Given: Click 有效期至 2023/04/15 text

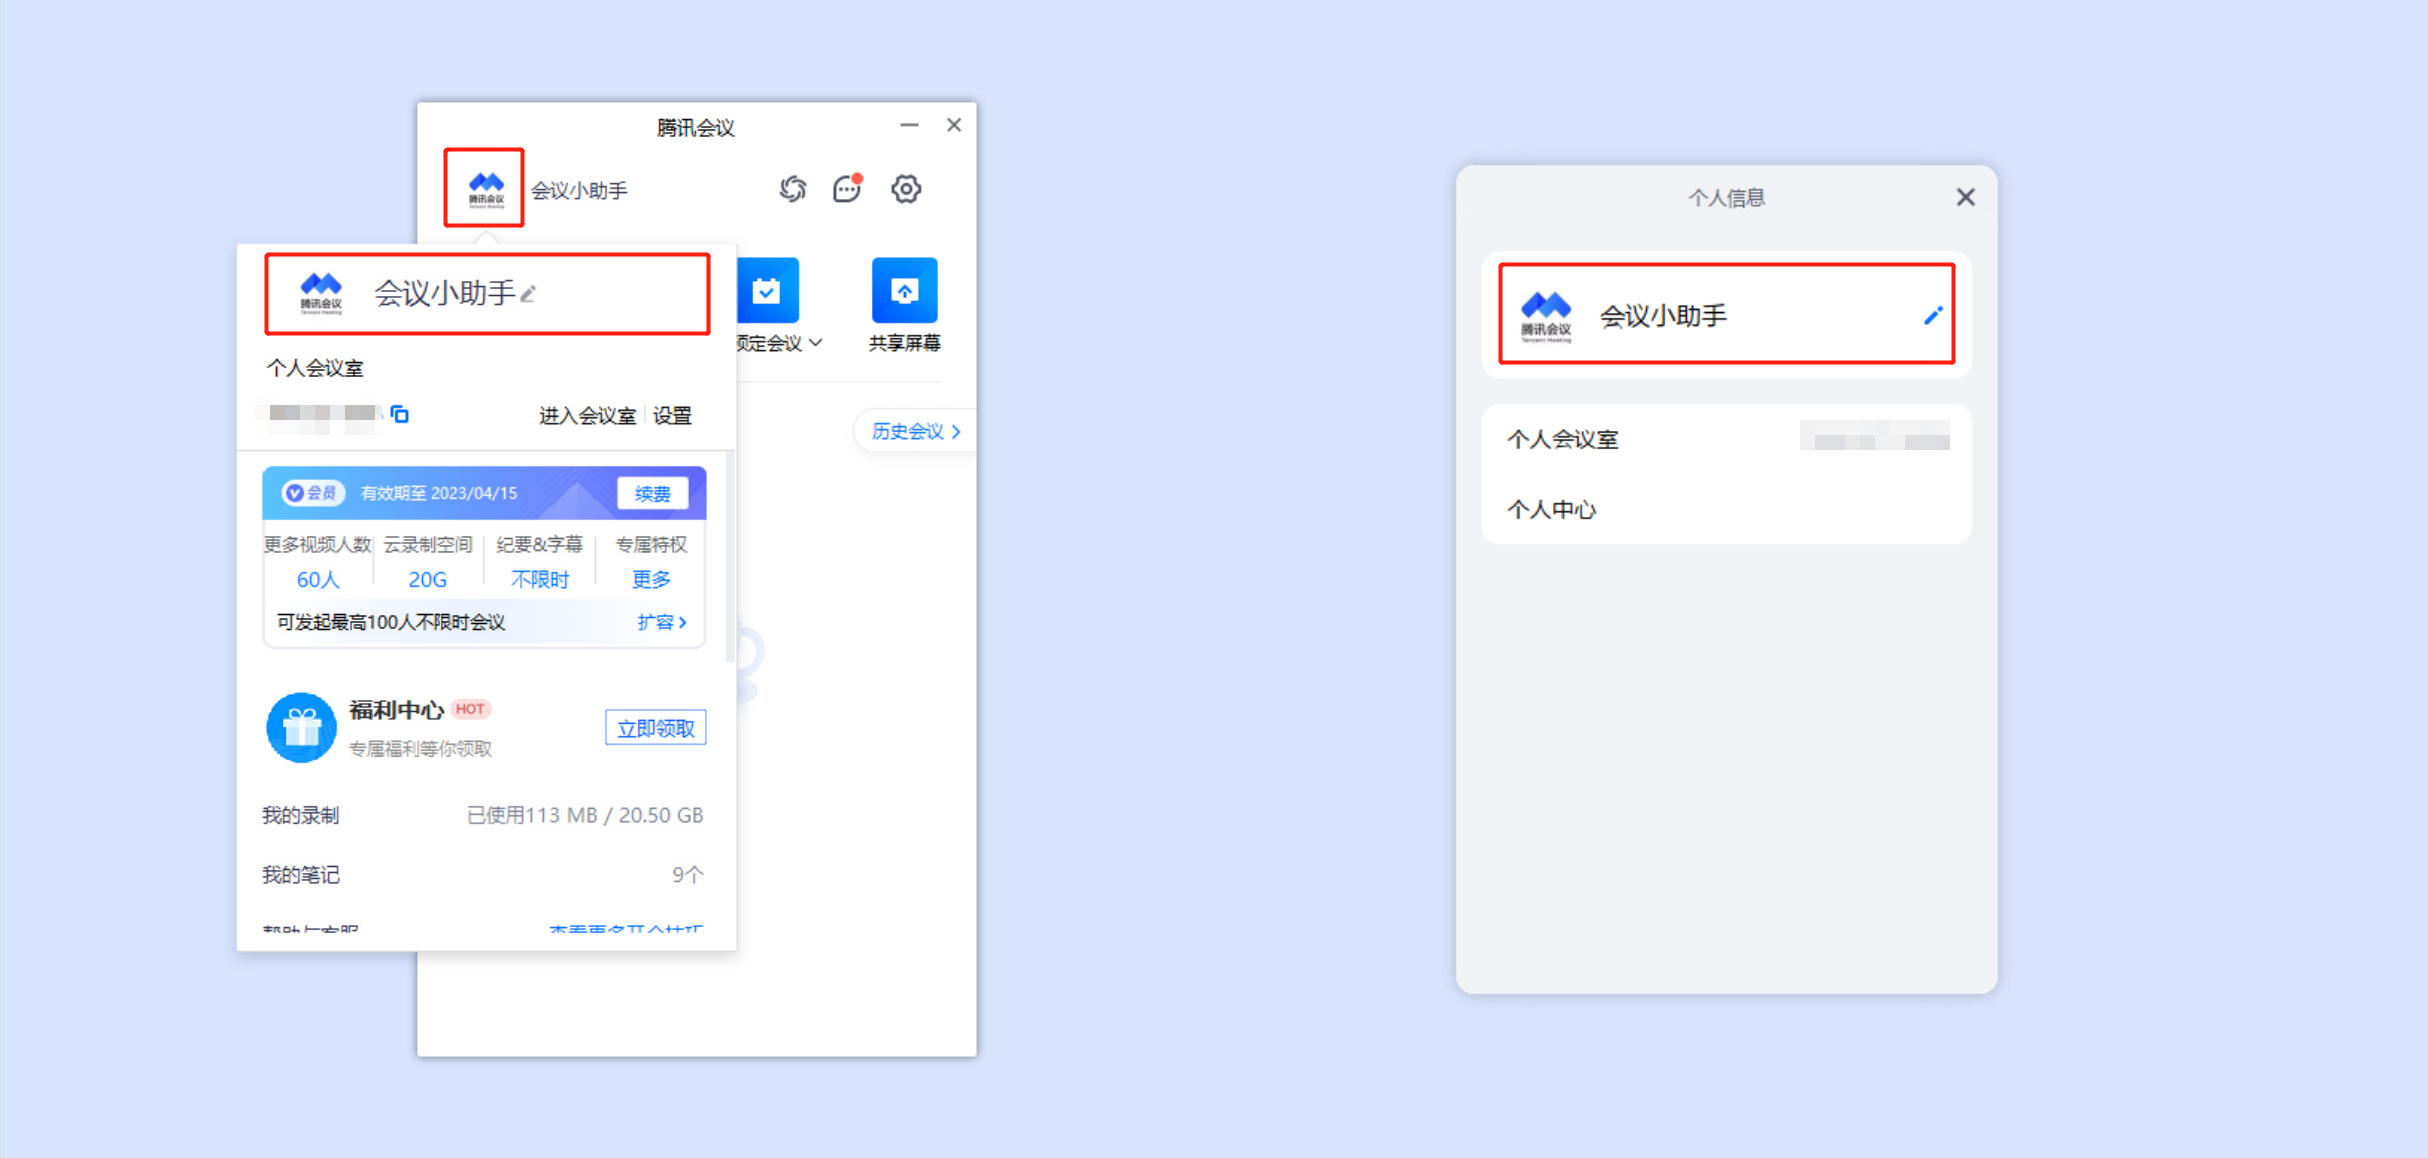Looking at the screenshot, I should (439, 493).
